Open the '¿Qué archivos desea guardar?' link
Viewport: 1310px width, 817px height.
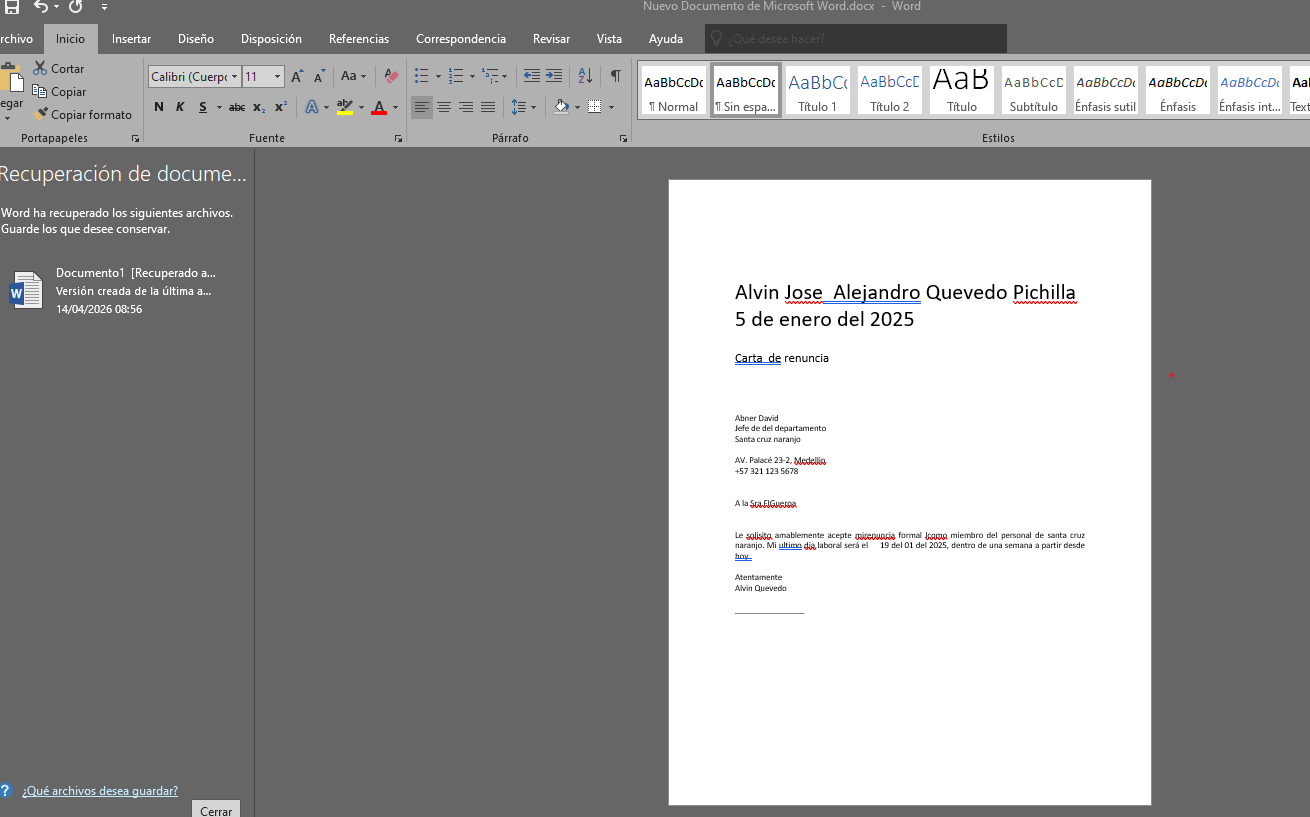(100, 790)
